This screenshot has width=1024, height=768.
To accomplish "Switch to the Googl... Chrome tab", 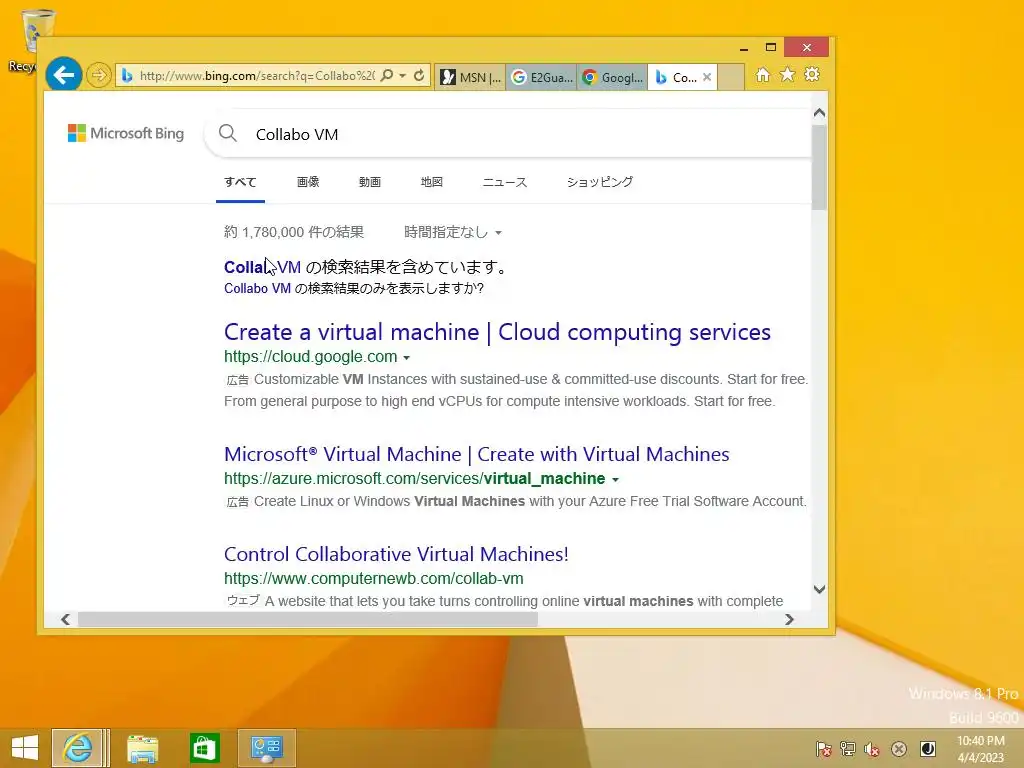I will click(x=613, y=77).
